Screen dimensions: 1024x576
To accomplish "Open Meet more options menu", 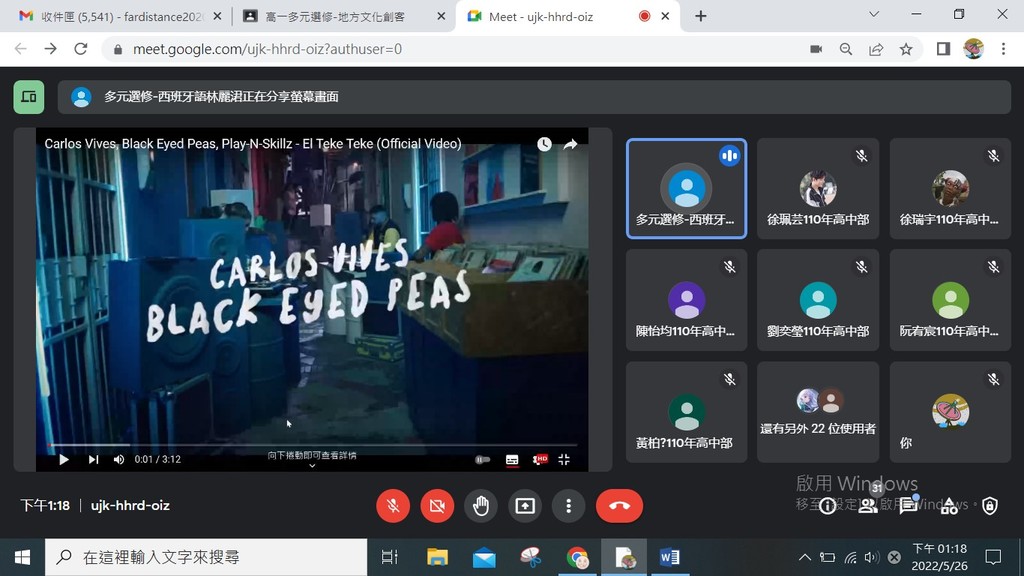I will [x=568, y=505].
